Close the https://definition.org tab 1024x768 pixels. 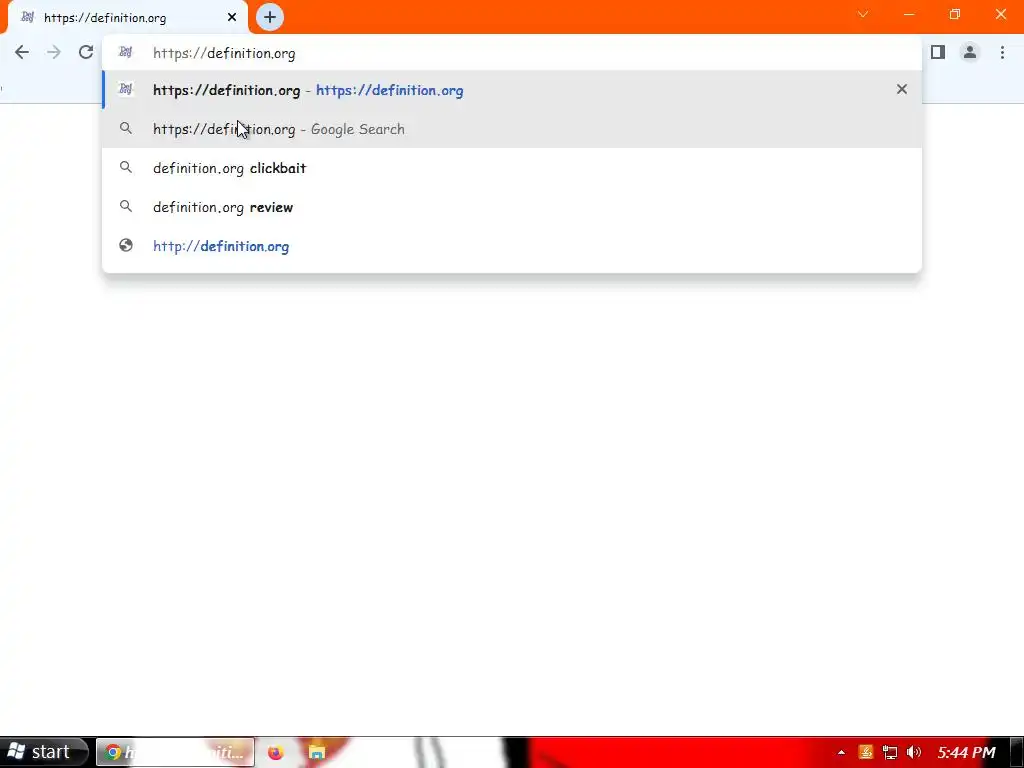[x=232, y=18]
